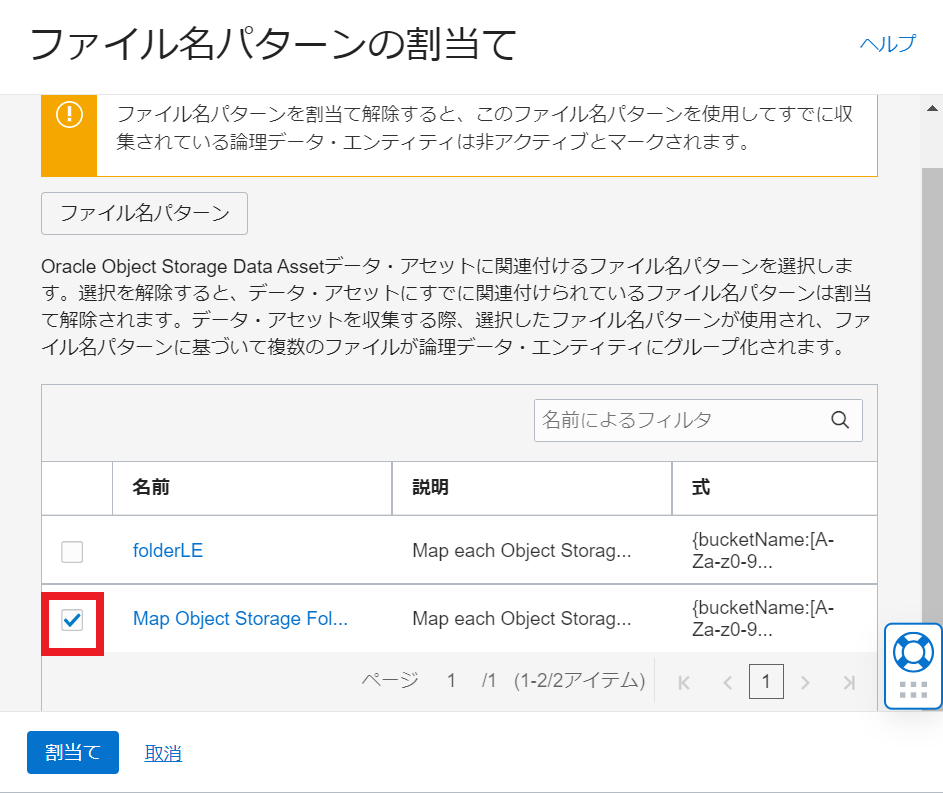Go to previous page arrow
Viewport: 943px width, 793px height.
tap(727, 682)
